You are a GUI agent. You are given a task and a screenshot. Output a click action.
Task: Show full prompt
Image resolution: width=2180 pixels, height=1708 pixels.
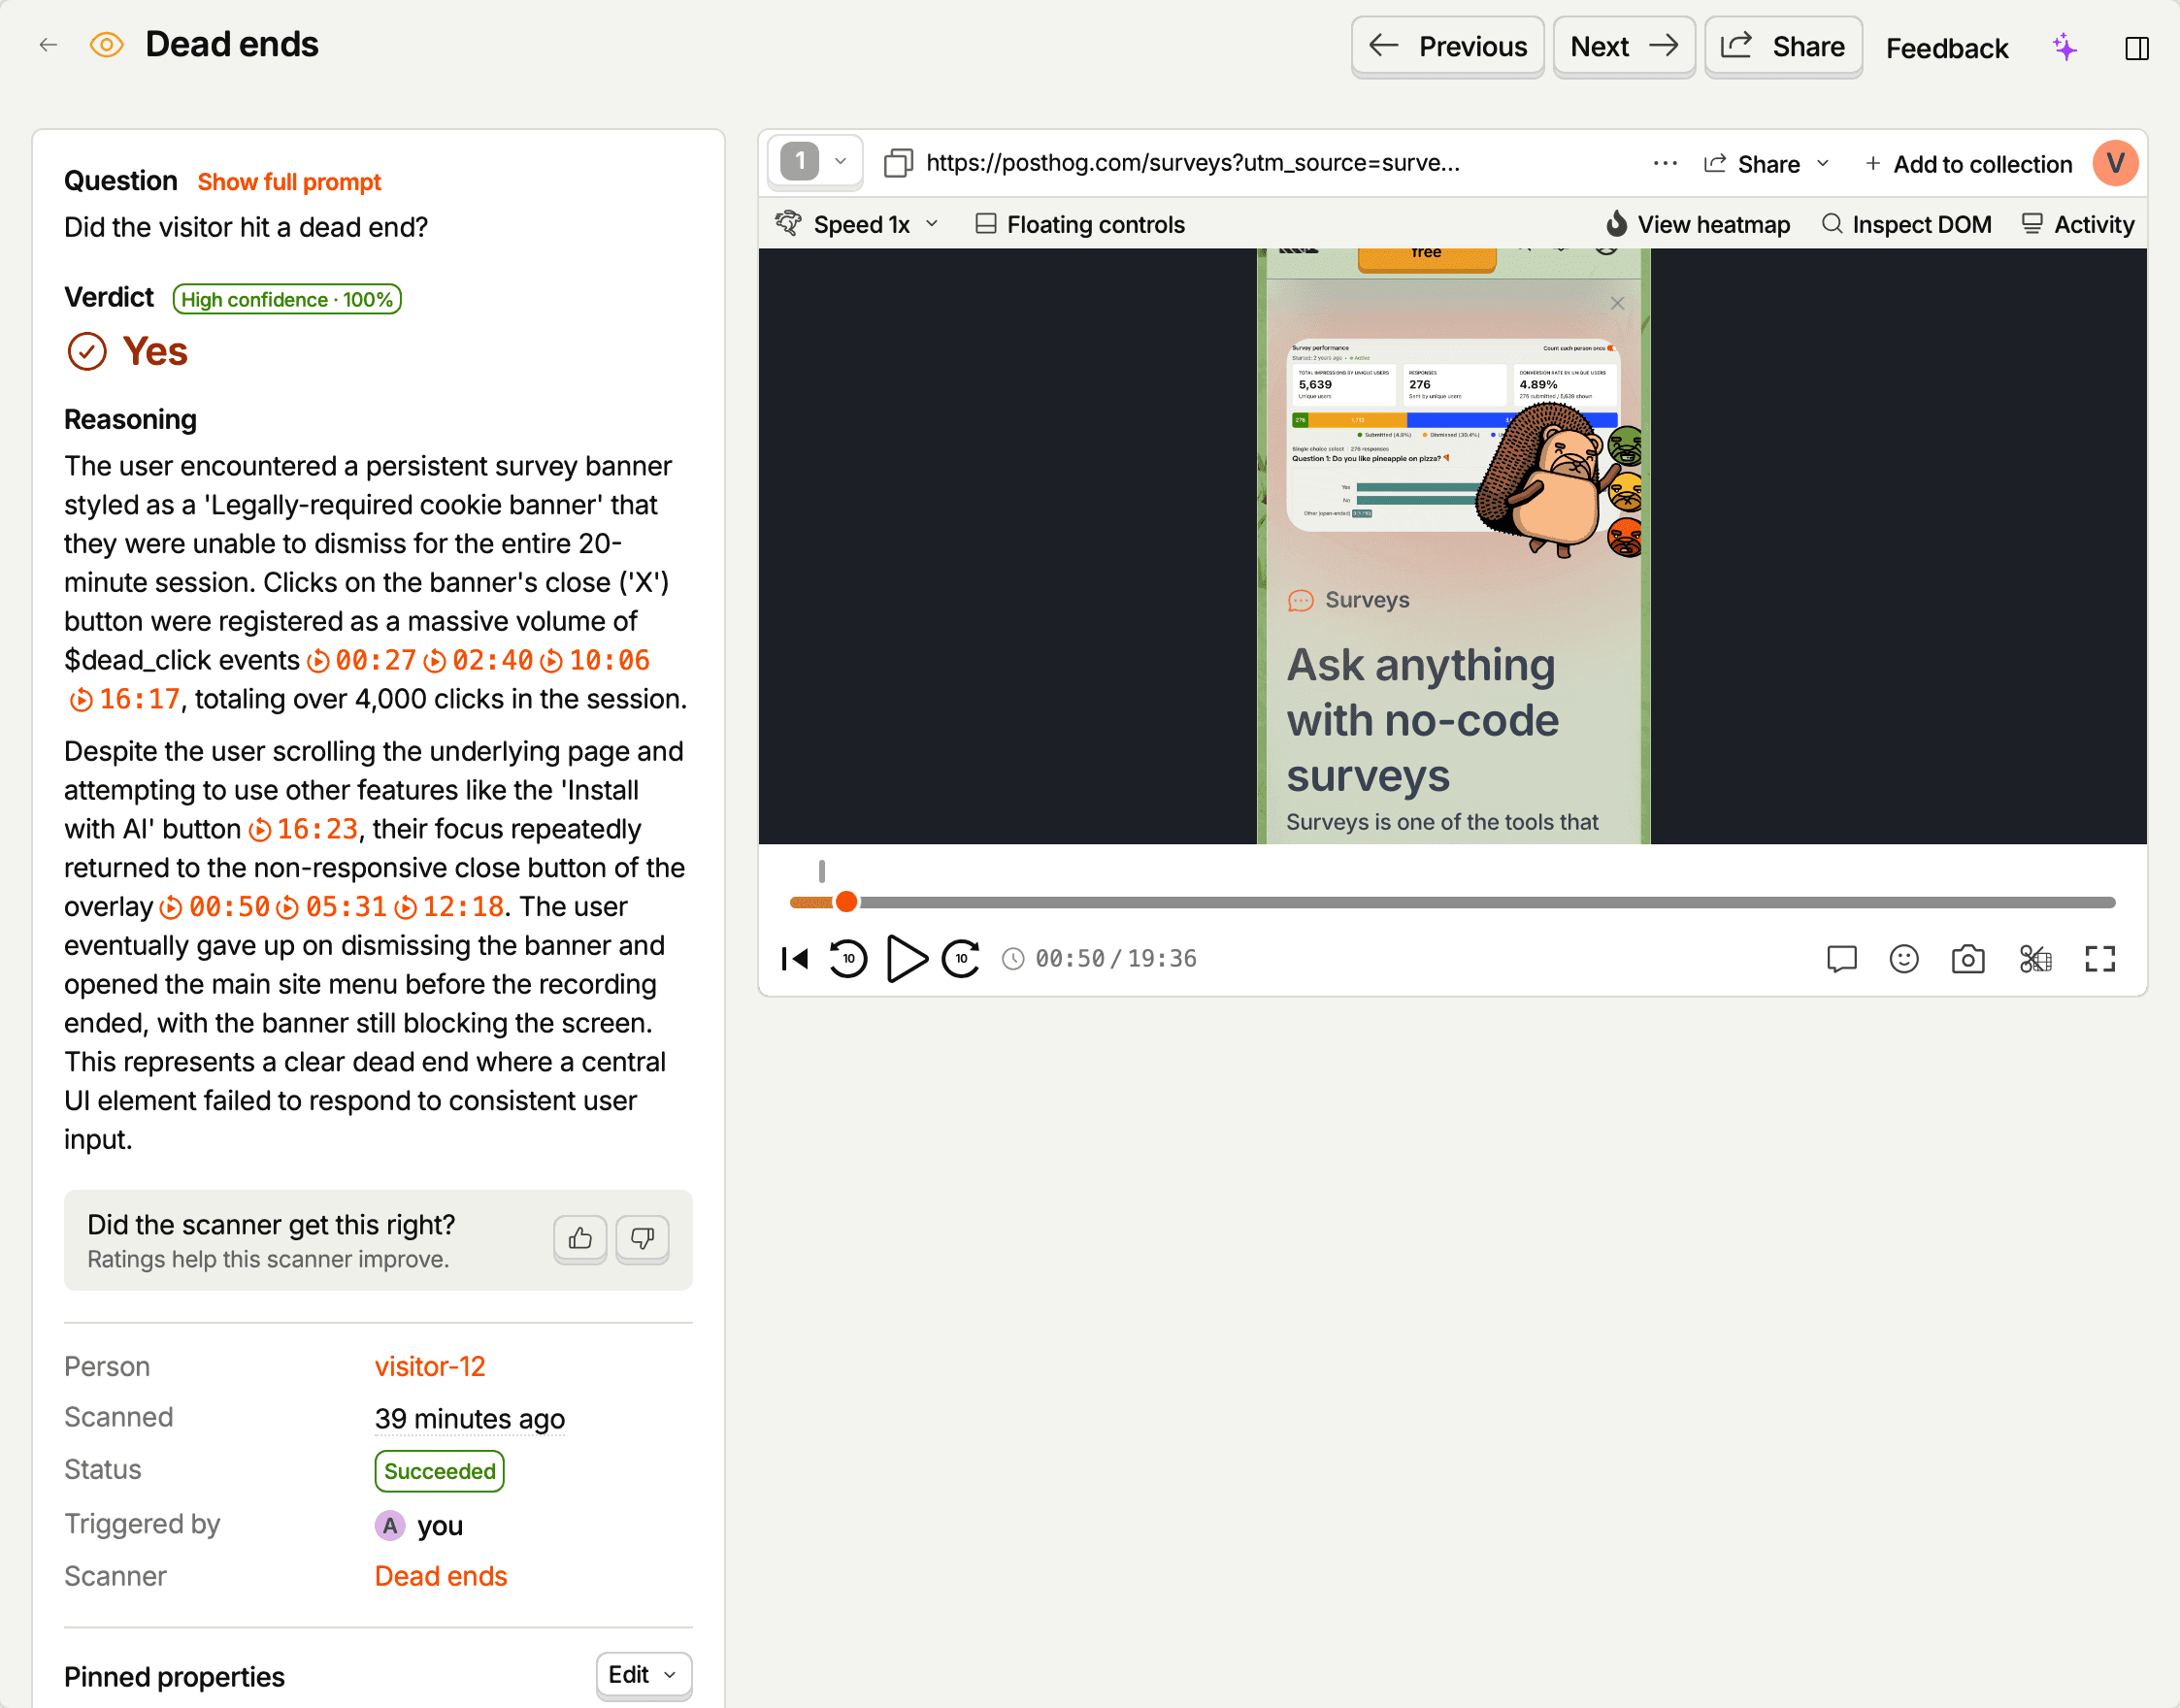289,182
